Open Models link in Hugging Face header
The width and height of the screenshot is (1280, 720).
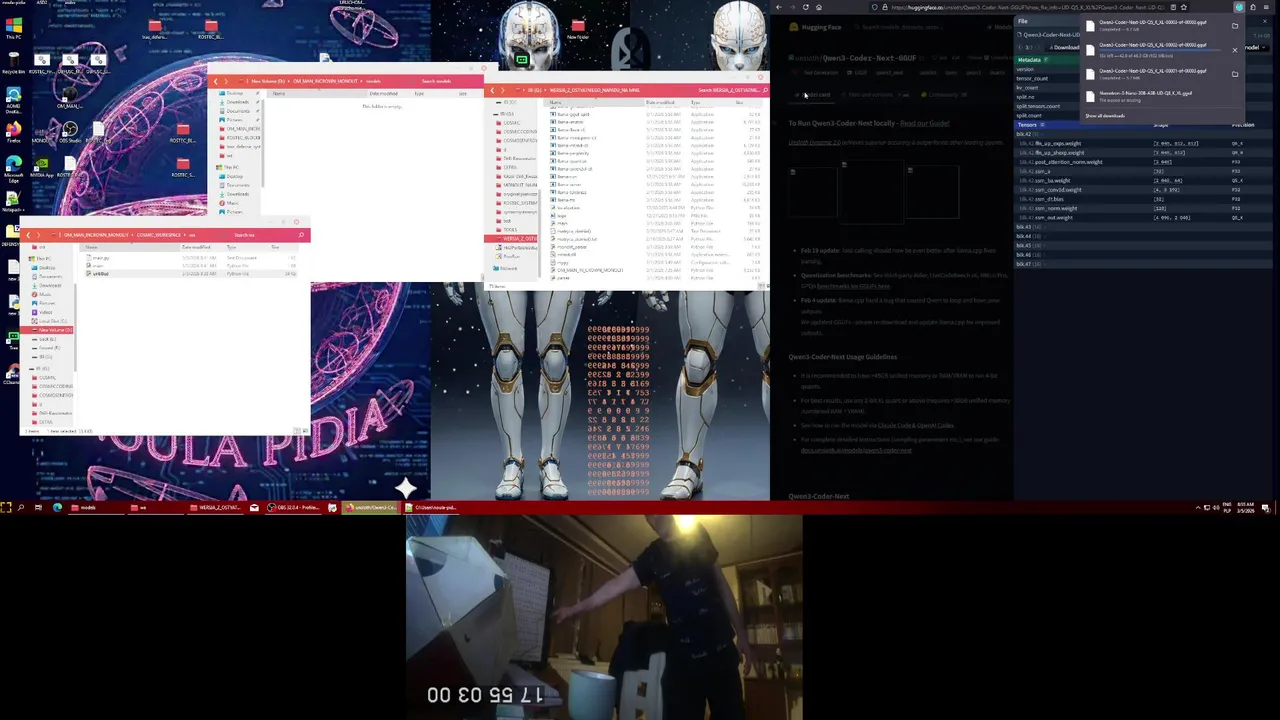coord(1001,27)
